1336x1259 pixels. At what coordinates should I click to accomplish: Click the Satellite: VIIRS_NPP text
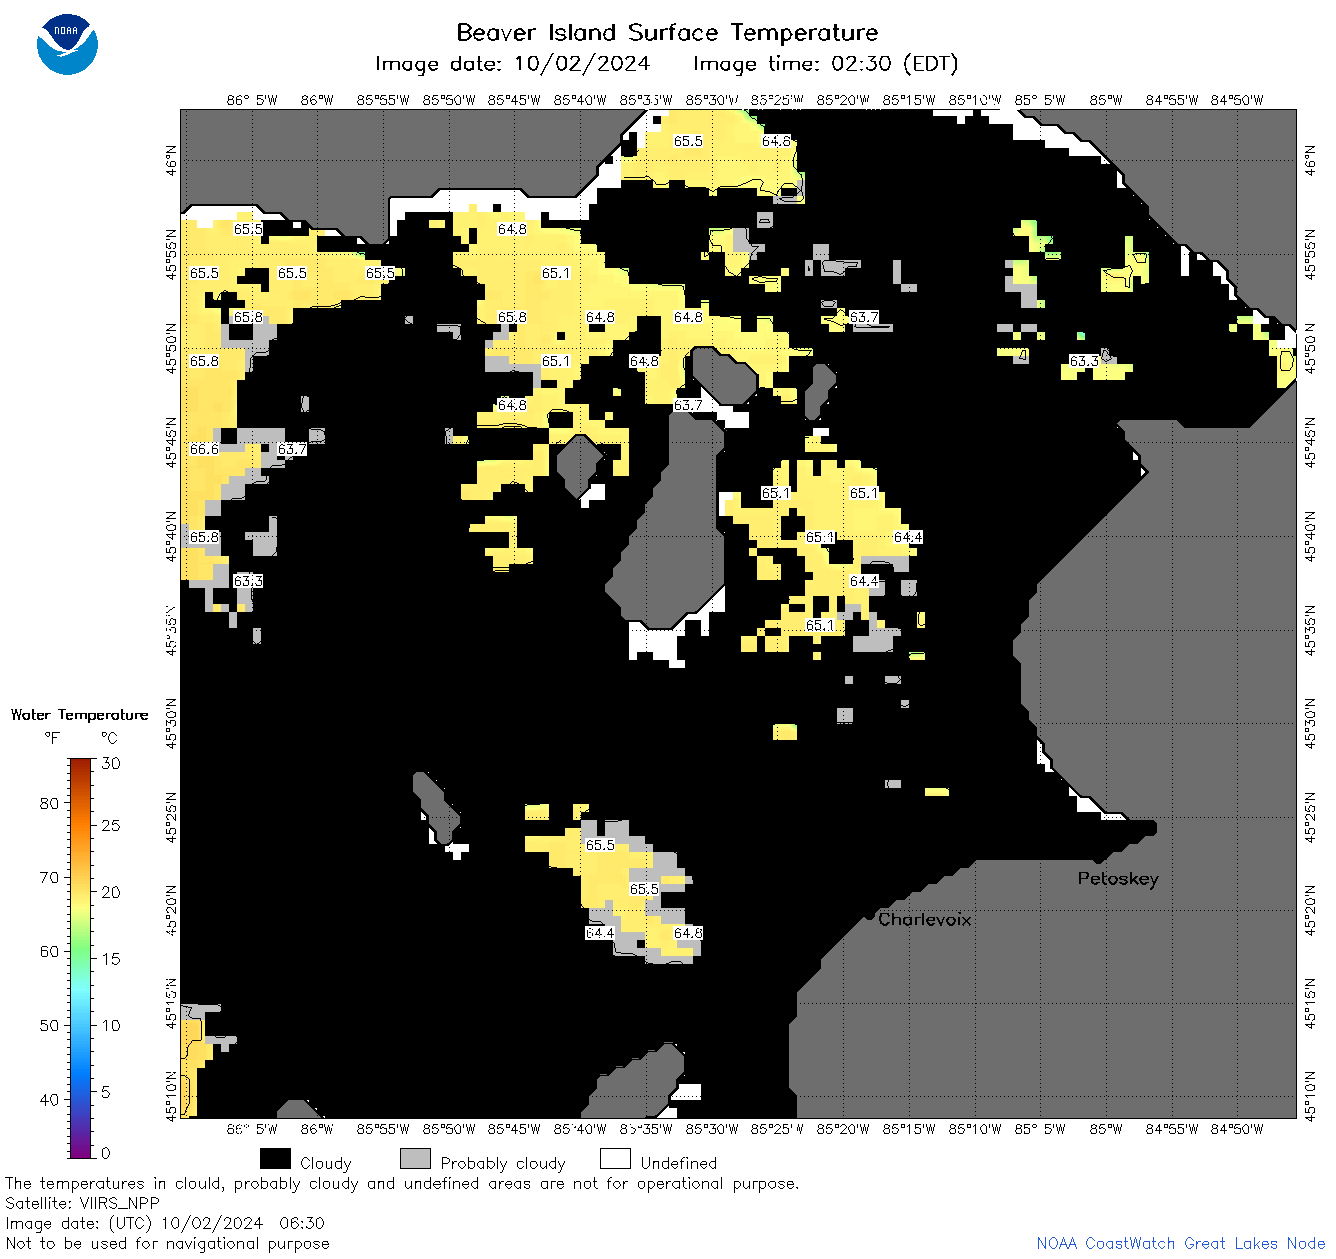(x=82, y=1203)
